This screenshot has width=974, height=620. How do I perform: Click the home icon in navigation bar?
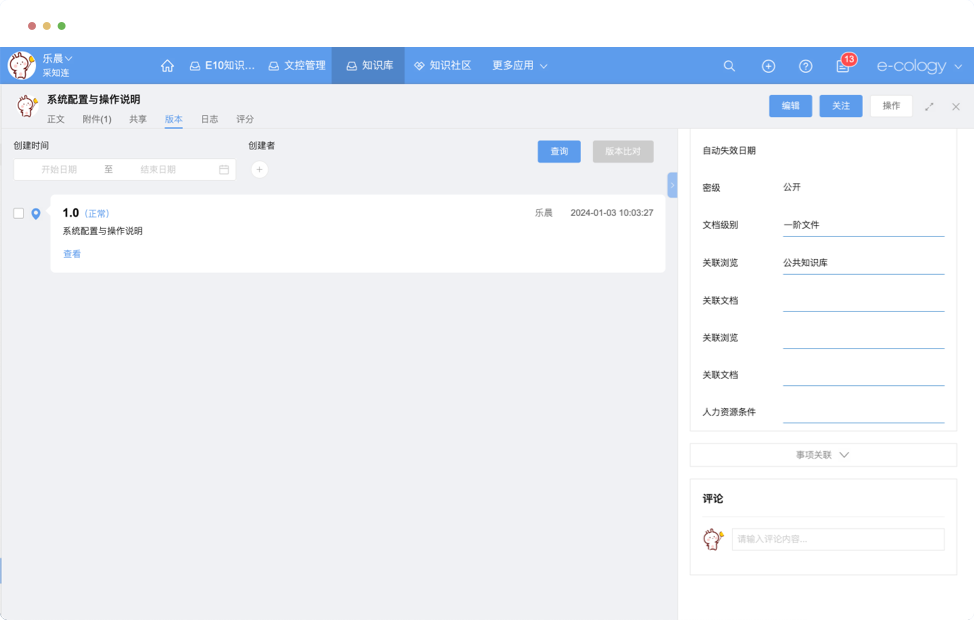coord(167,66)
